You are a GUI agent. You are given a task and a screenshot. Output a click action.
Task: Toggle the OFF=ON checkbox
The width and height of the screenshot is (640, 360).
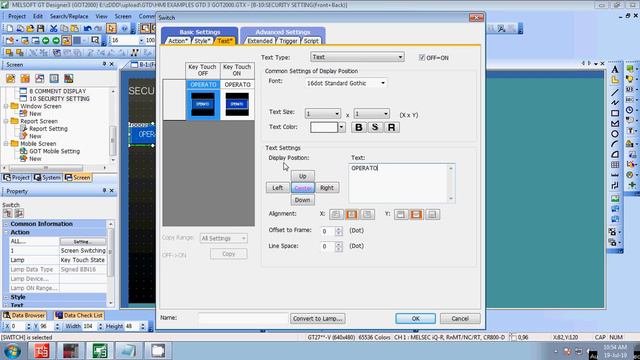pyautogui.click(x=422, y=58)
